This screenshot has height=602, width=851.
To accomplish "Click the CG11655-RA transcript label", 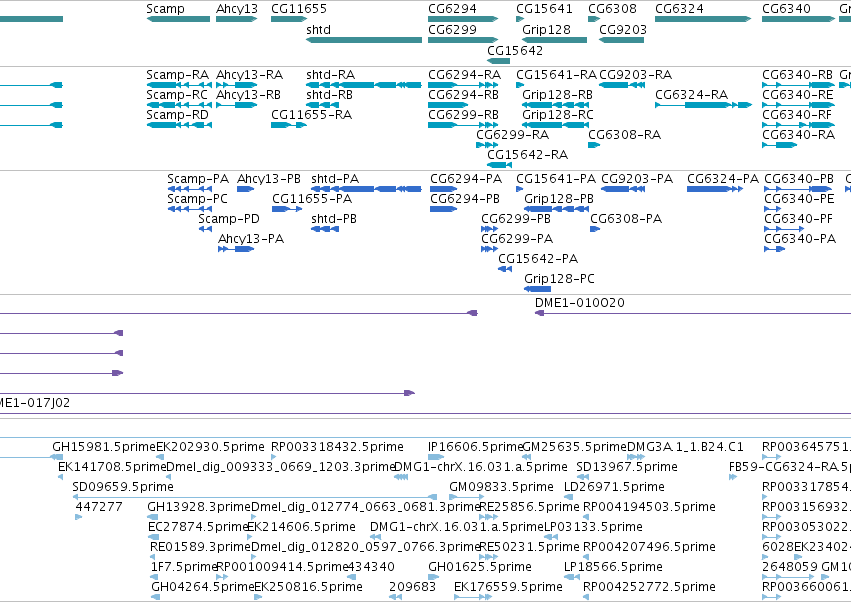I will pos(312,115).
